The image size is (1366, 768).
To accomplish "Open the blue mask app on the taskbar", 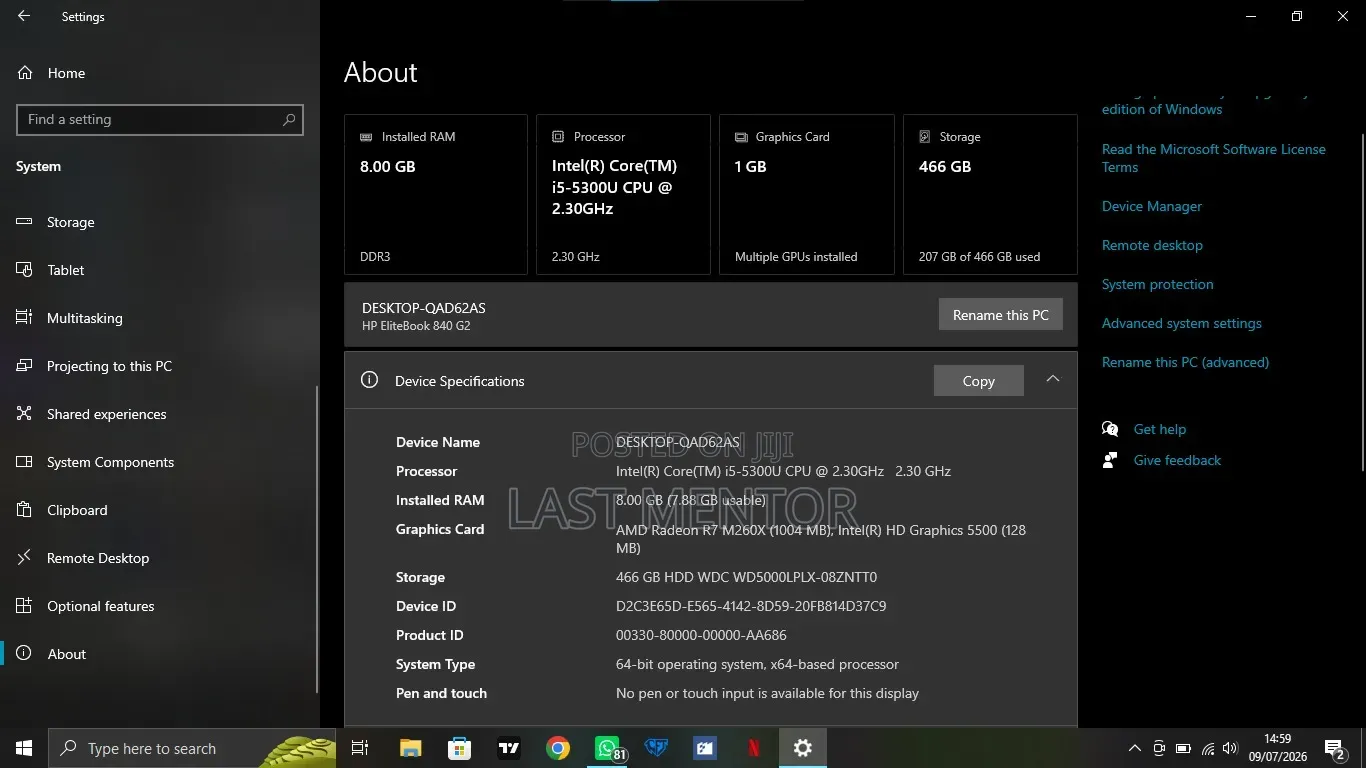I will pos(656,748).
